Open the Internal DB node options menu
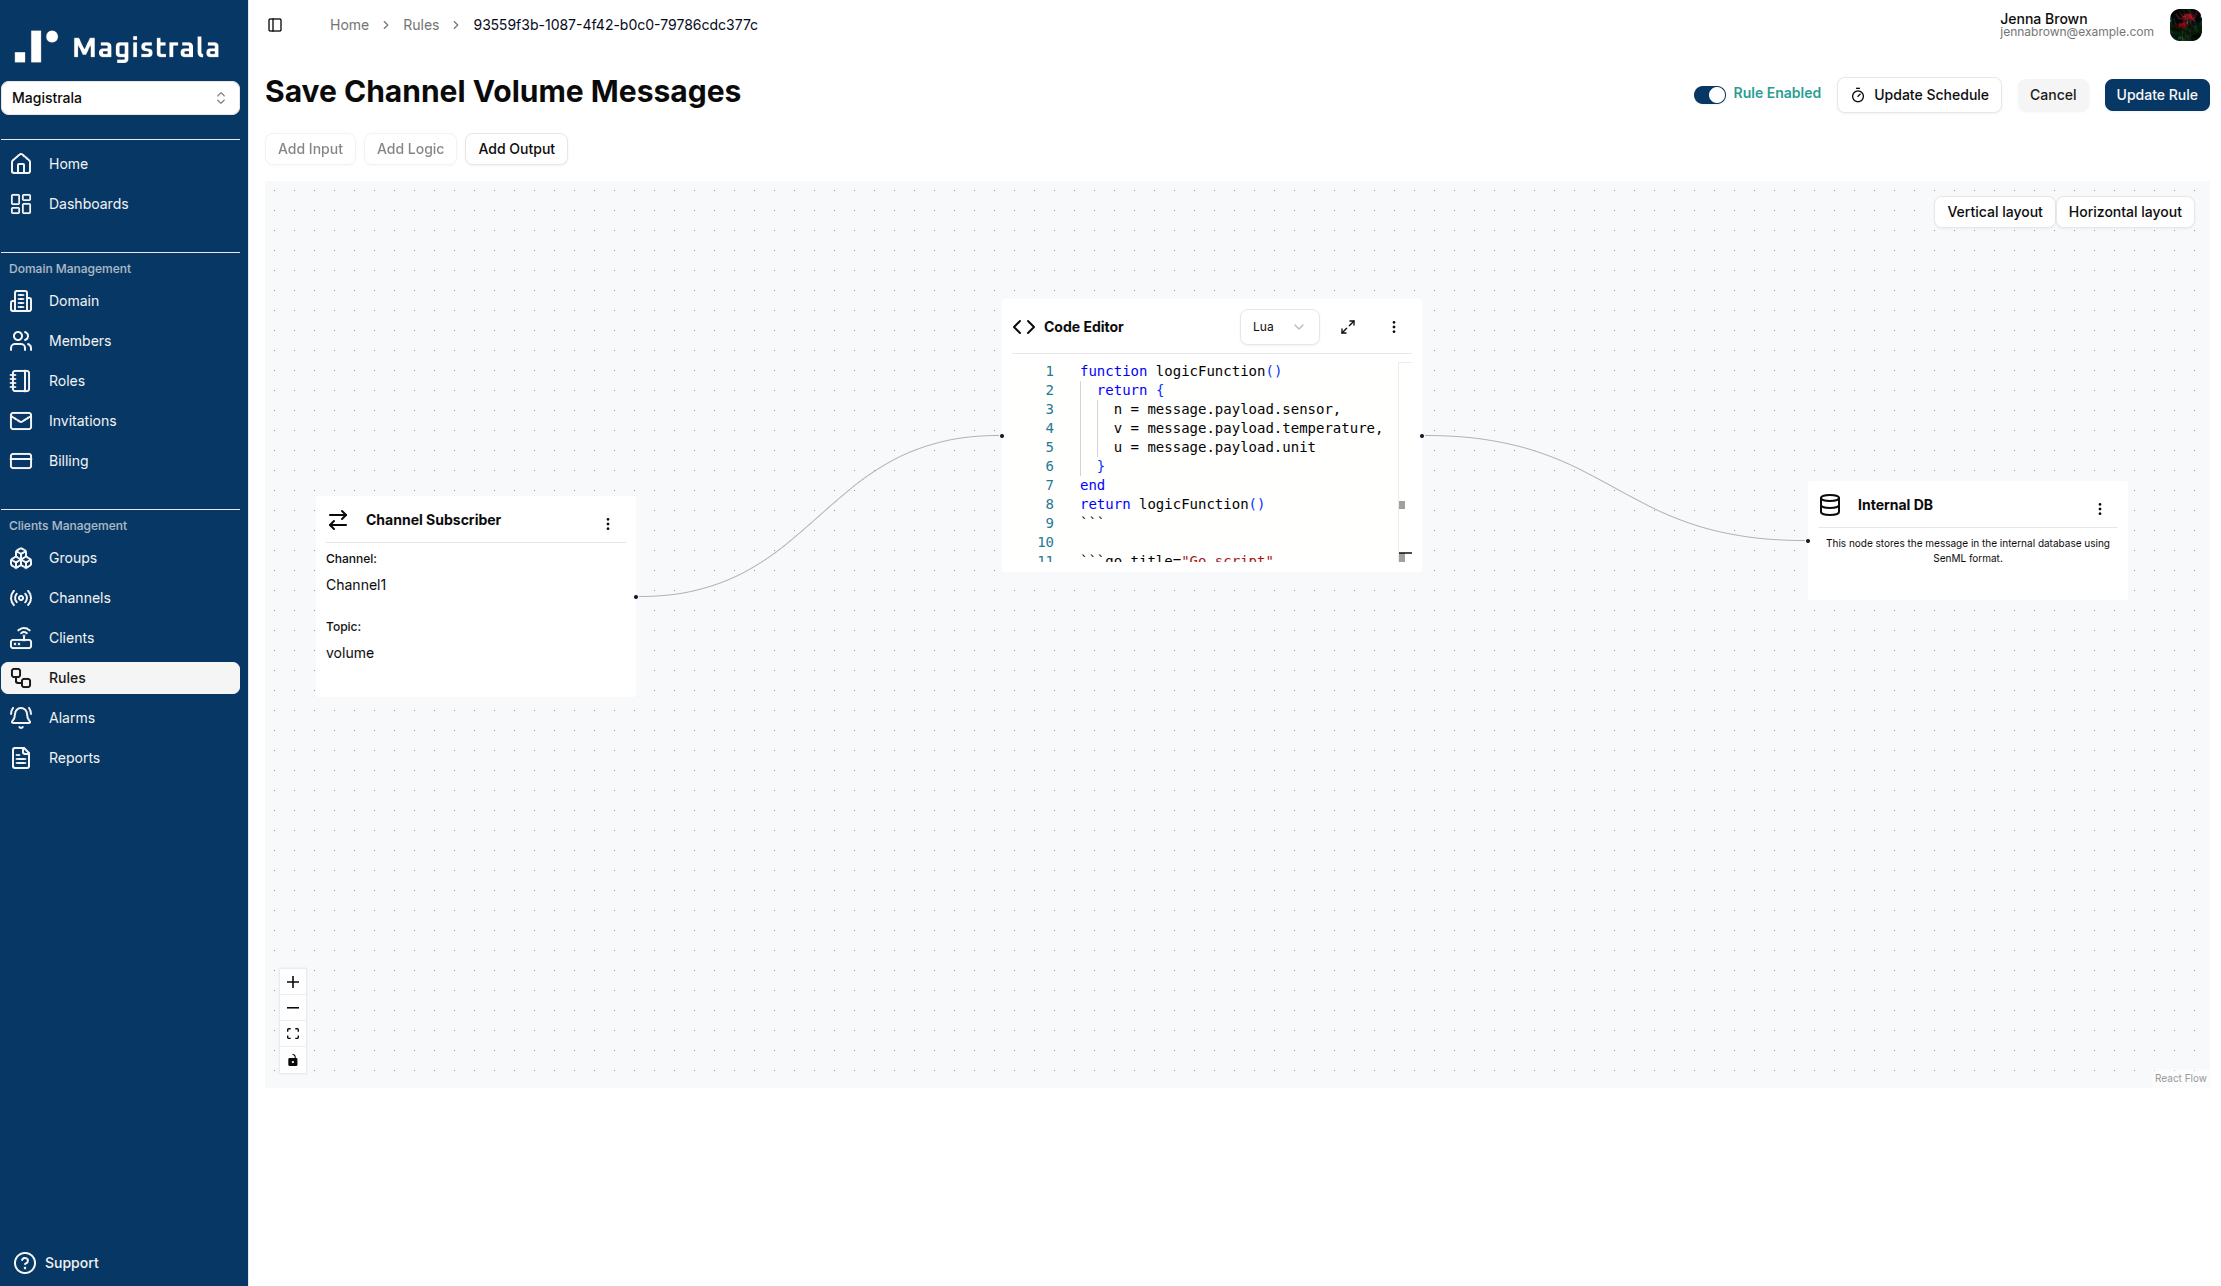This screenshot has width=2221, height=1286. pos(2099,508)
